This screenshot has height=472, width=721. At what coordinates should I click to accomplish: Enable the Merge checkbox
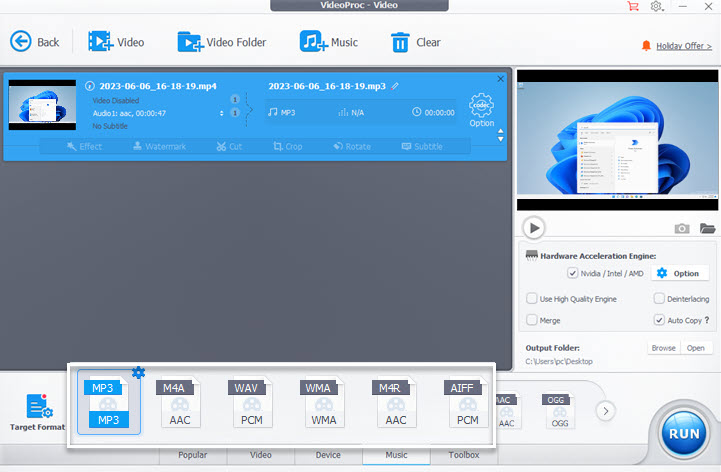pyautogui.click(x=532, y=320)
